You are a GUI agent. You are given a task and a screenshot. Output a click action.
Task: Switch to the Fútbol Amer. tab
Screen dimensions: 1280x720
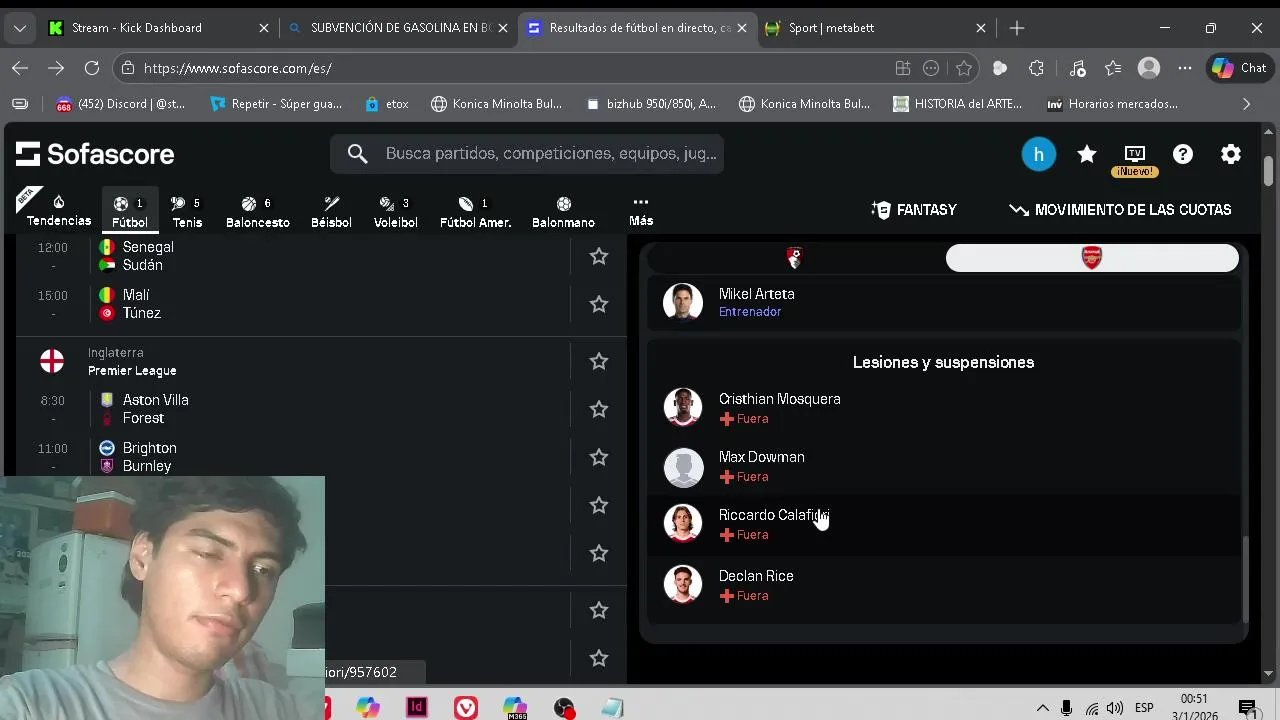pos(476,212)
